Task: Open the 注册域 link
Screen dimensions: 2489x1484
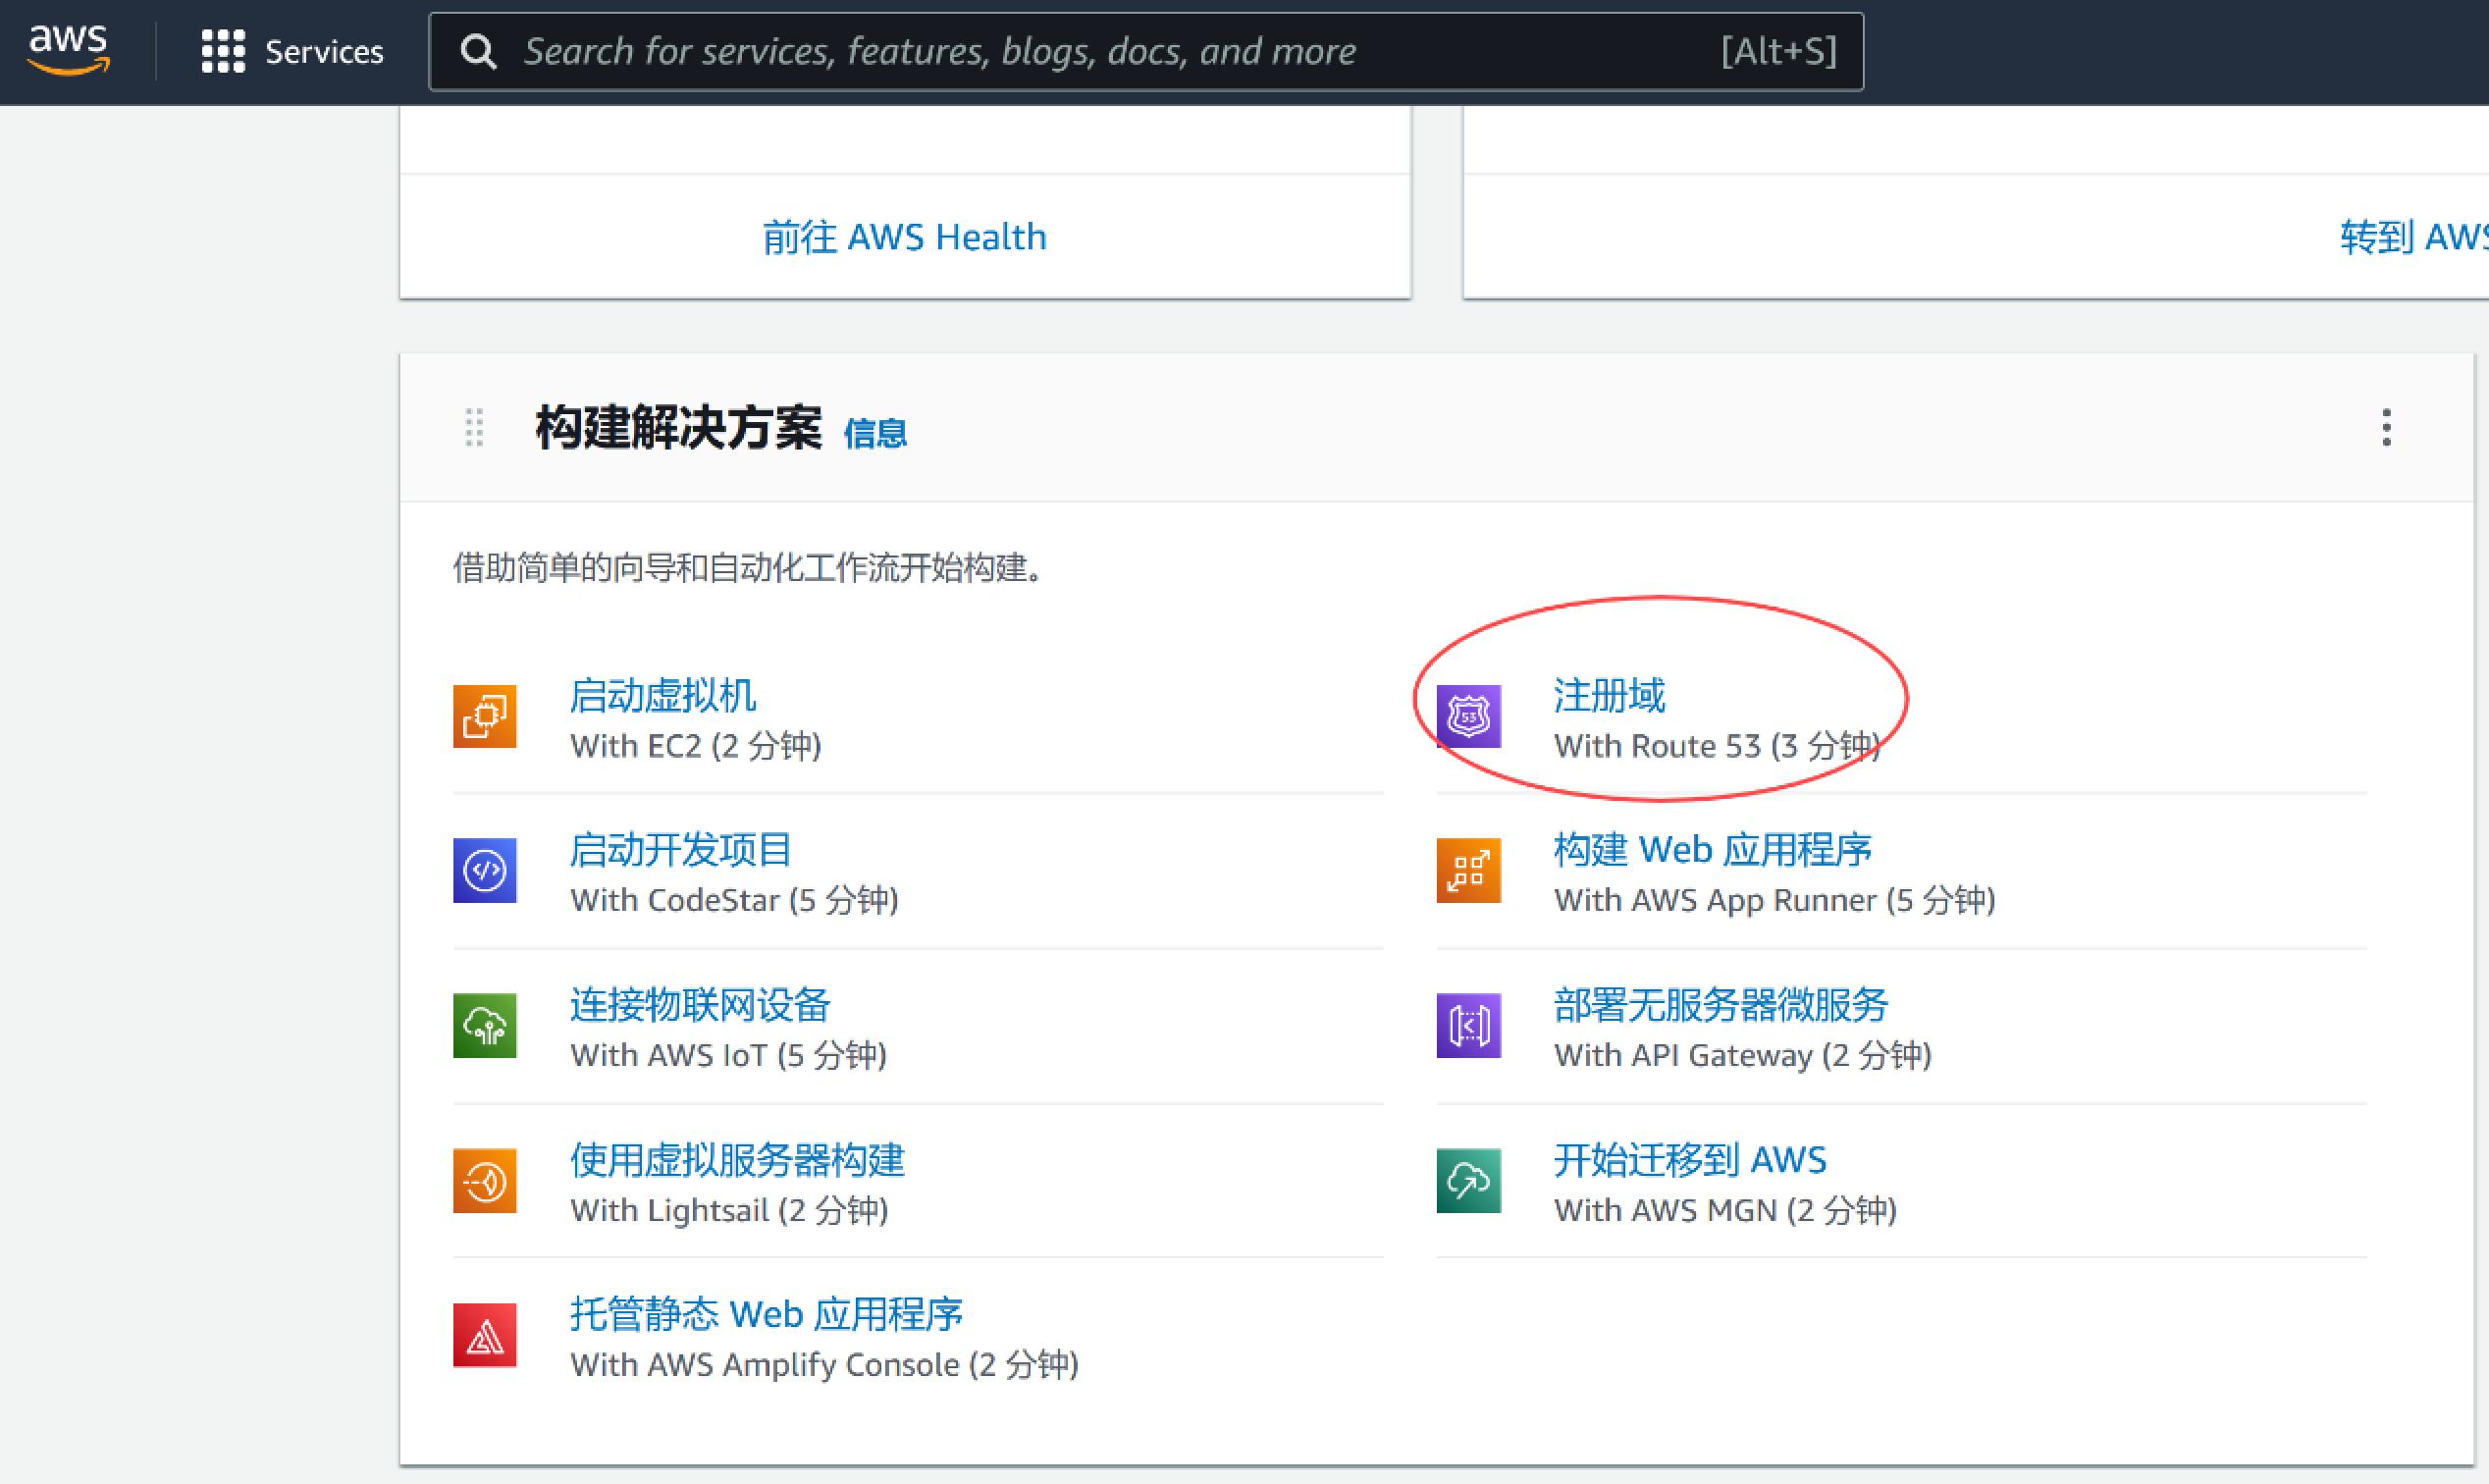Action: (1610, 695)
